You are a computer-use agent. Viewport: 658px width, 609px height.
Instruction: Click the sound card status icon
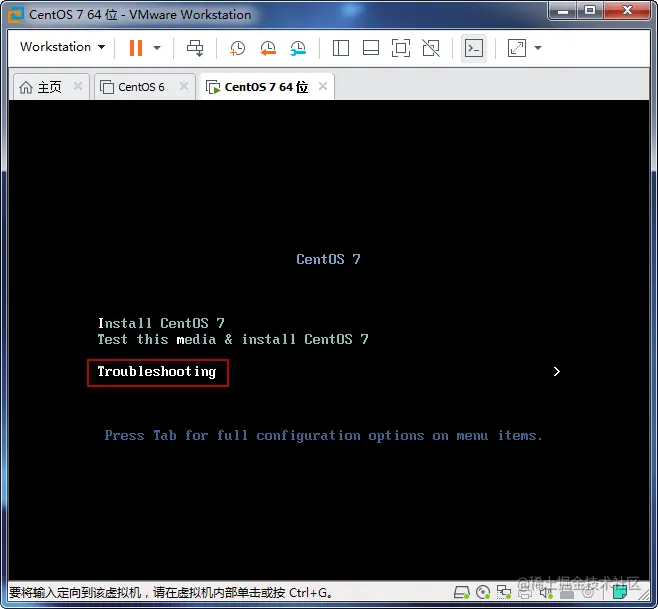click(x=546, y=593)
